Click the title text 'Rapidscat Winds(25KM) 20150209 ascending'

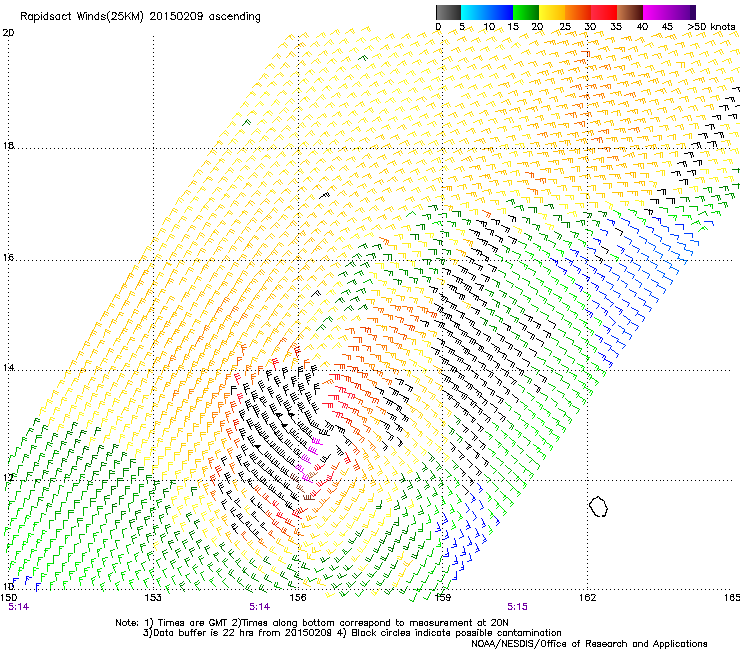pos(140,17)
